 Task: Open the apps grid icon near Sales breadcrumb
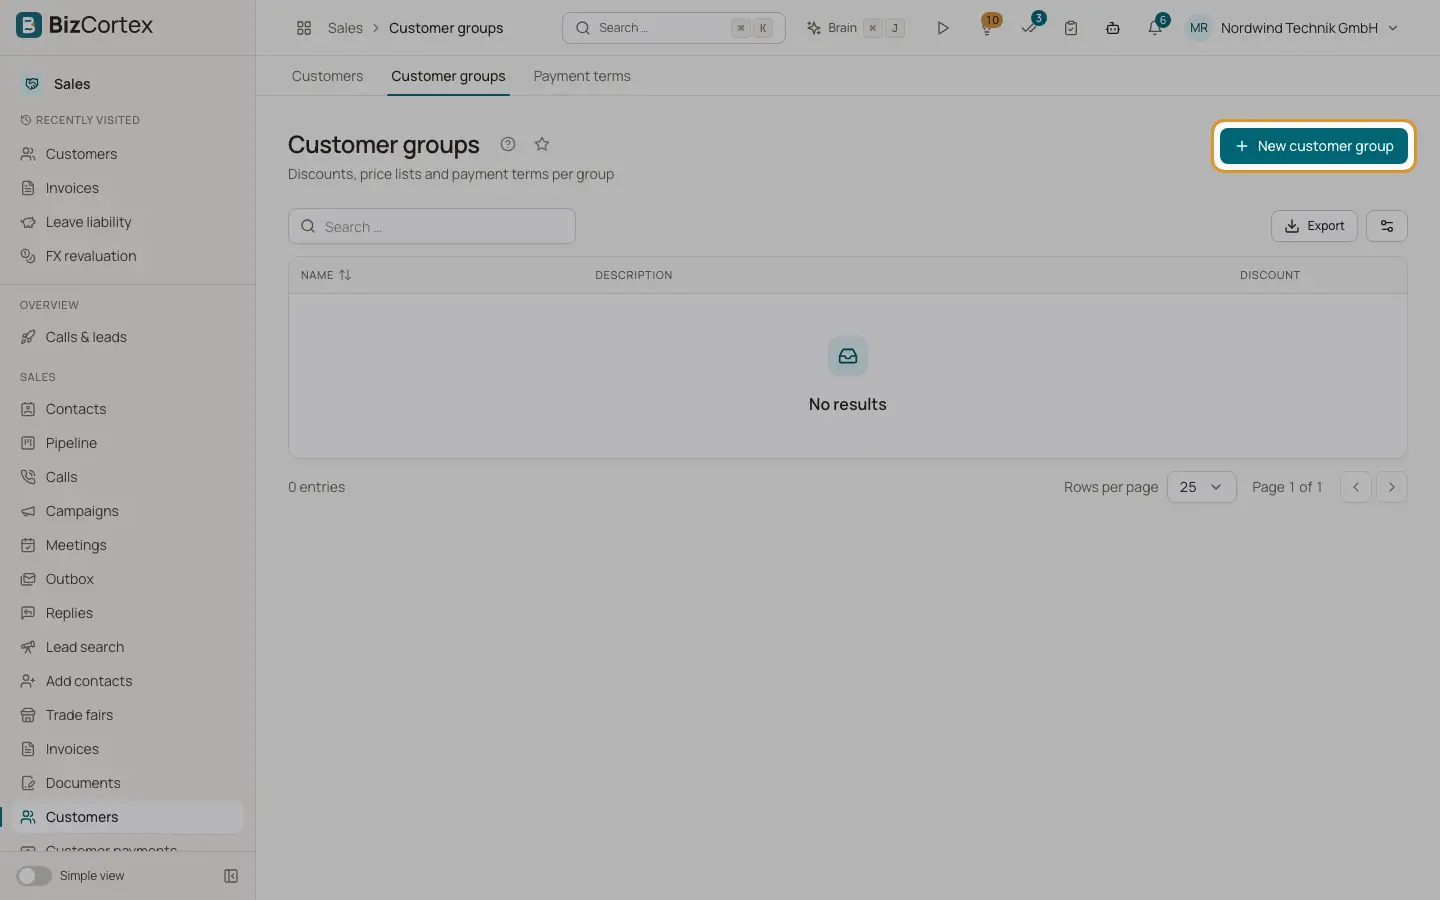click(x=304, y=28)
